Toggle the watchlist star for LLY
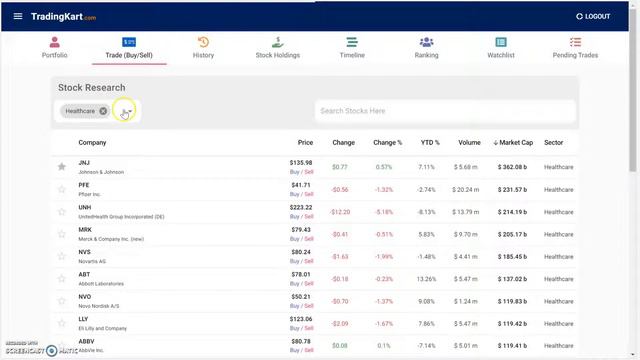Screen dimensions: 640x360 pyautogui.click(x=62, y=323)
